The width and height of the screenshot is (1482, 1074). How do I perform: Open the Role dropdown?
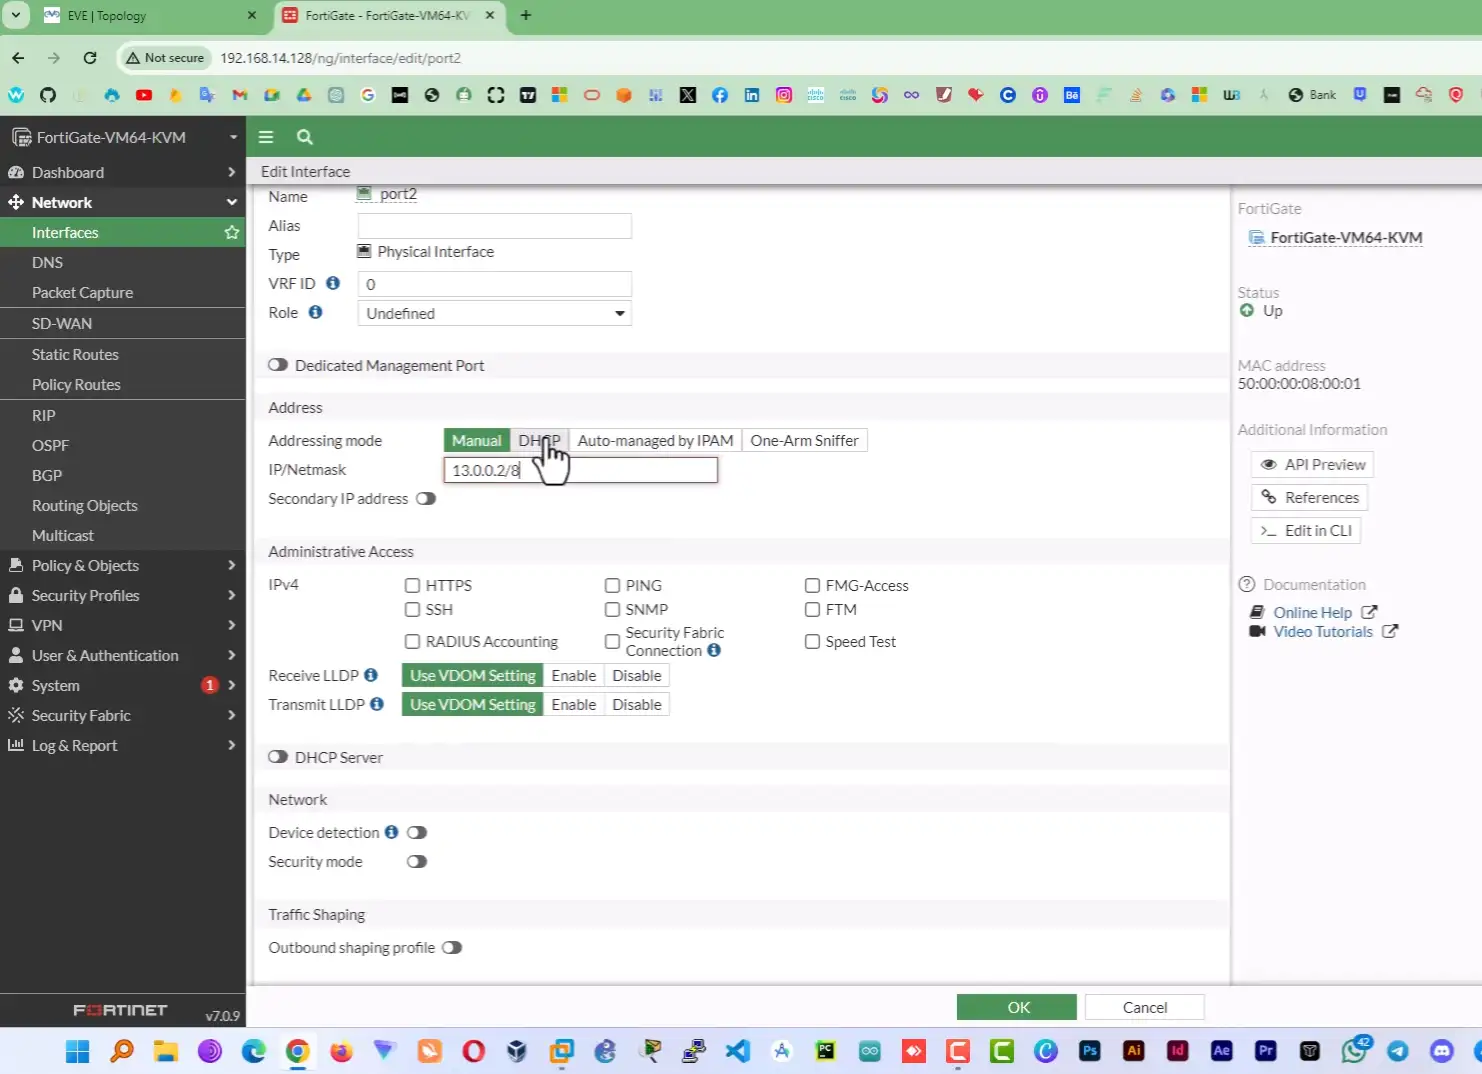[x=493, y=313]
